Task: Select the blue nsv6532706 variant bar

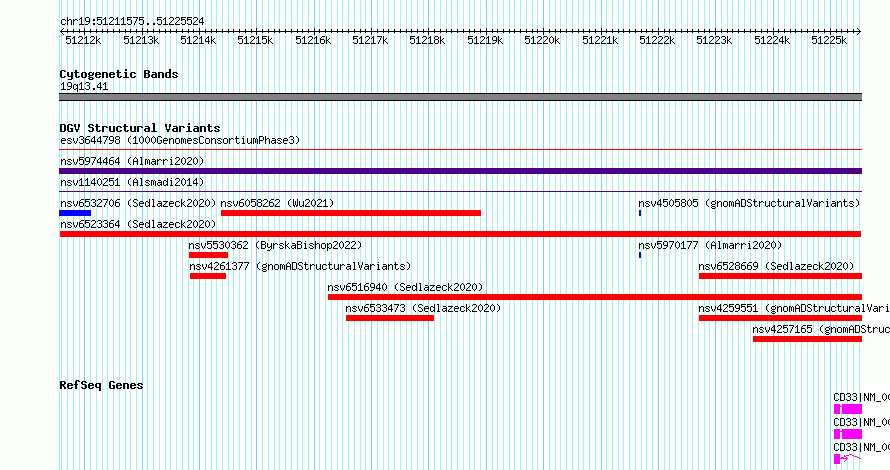Action: [75, 213]
